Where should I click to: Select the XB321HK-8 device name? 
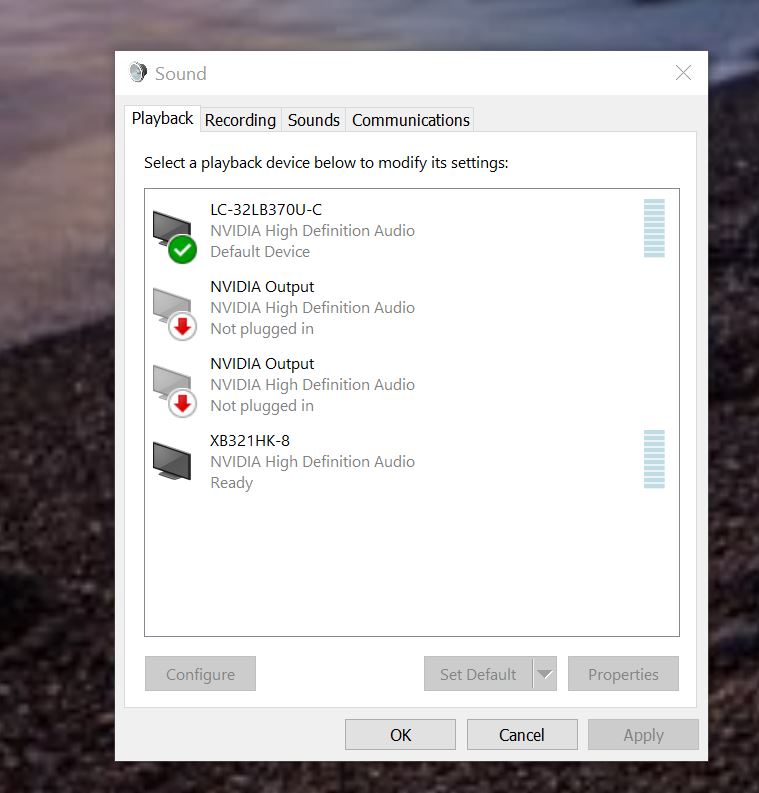pos(250,440)
